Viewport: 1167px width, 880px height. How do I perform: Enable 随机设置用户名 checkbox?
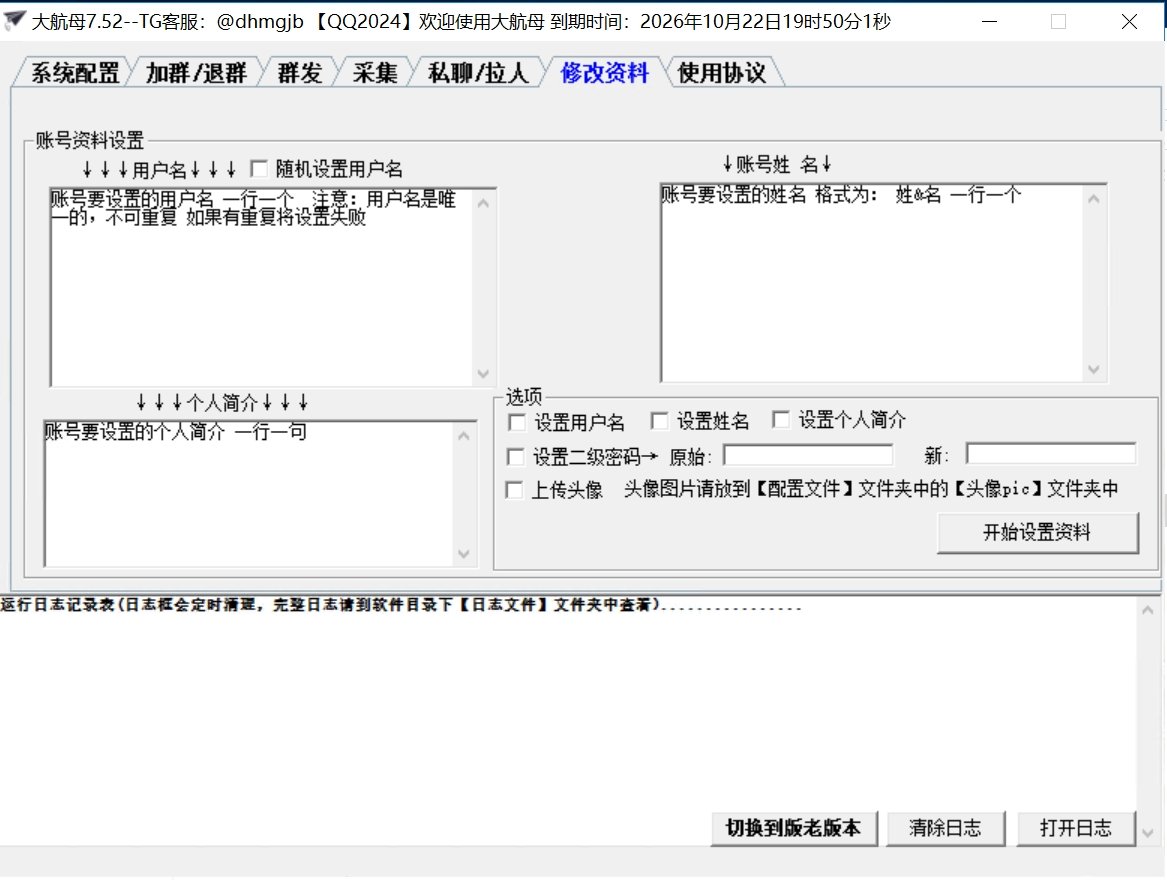[260, 169]
